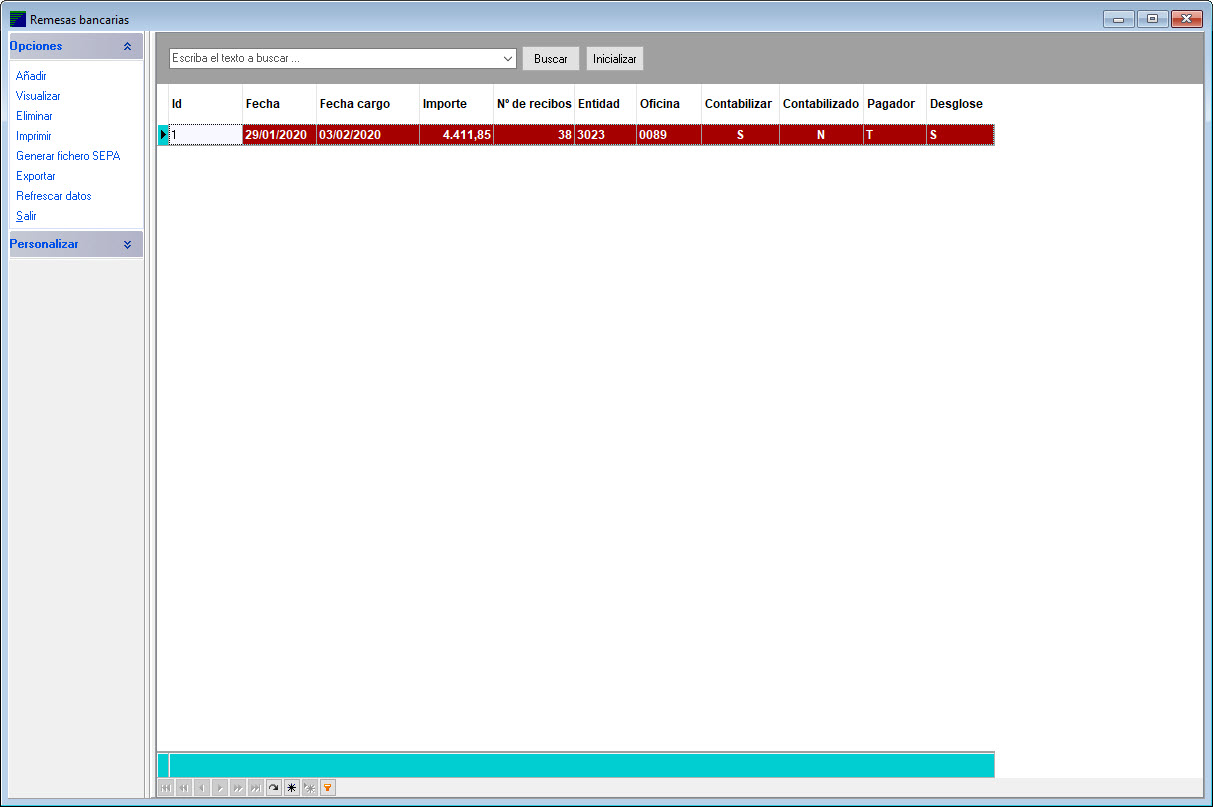
Task: Open the orange filter funnel icon
Action: pos(327,788)
